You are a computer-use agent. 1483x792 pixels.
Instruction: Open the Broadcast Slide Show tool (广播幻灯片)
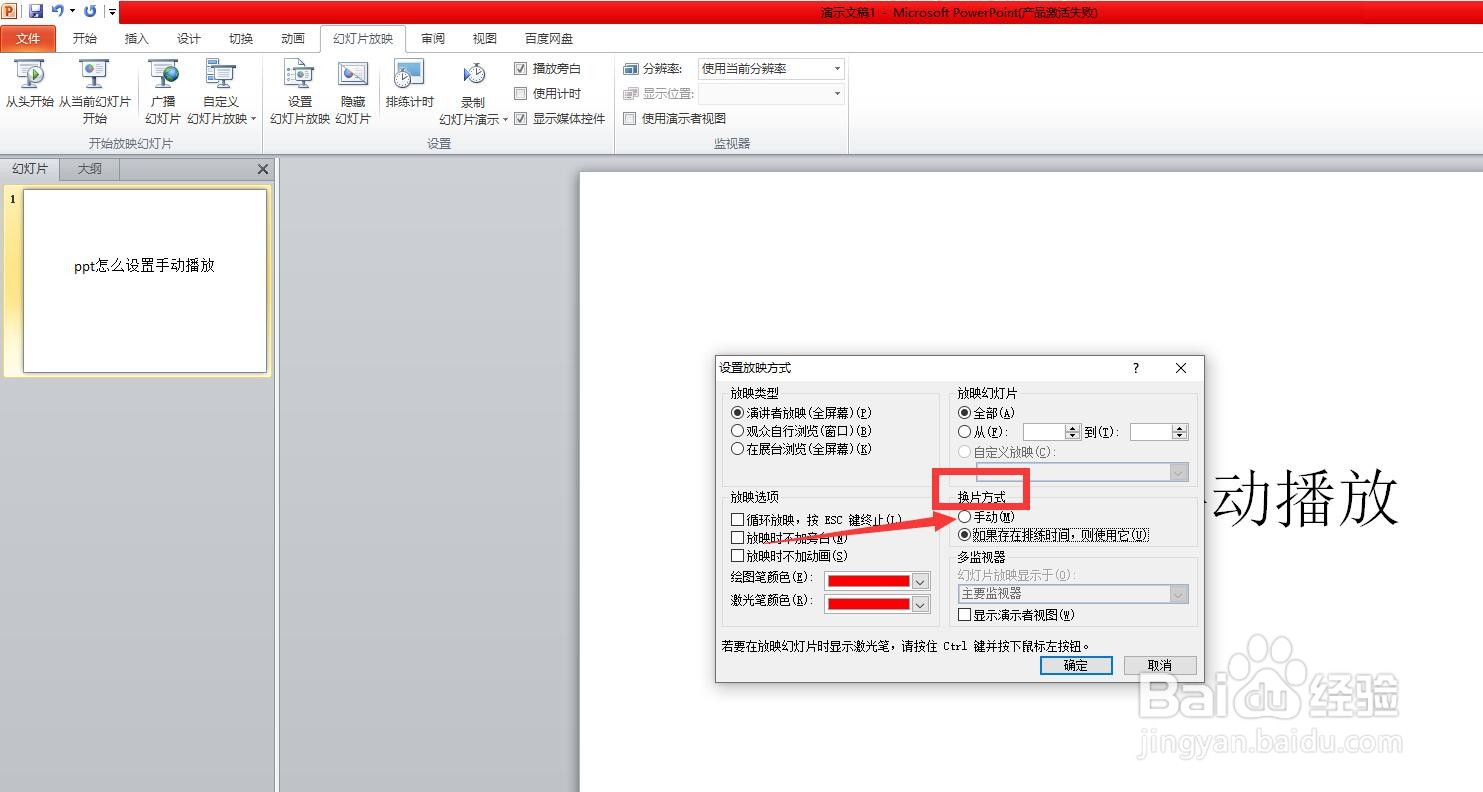point(162,90)
